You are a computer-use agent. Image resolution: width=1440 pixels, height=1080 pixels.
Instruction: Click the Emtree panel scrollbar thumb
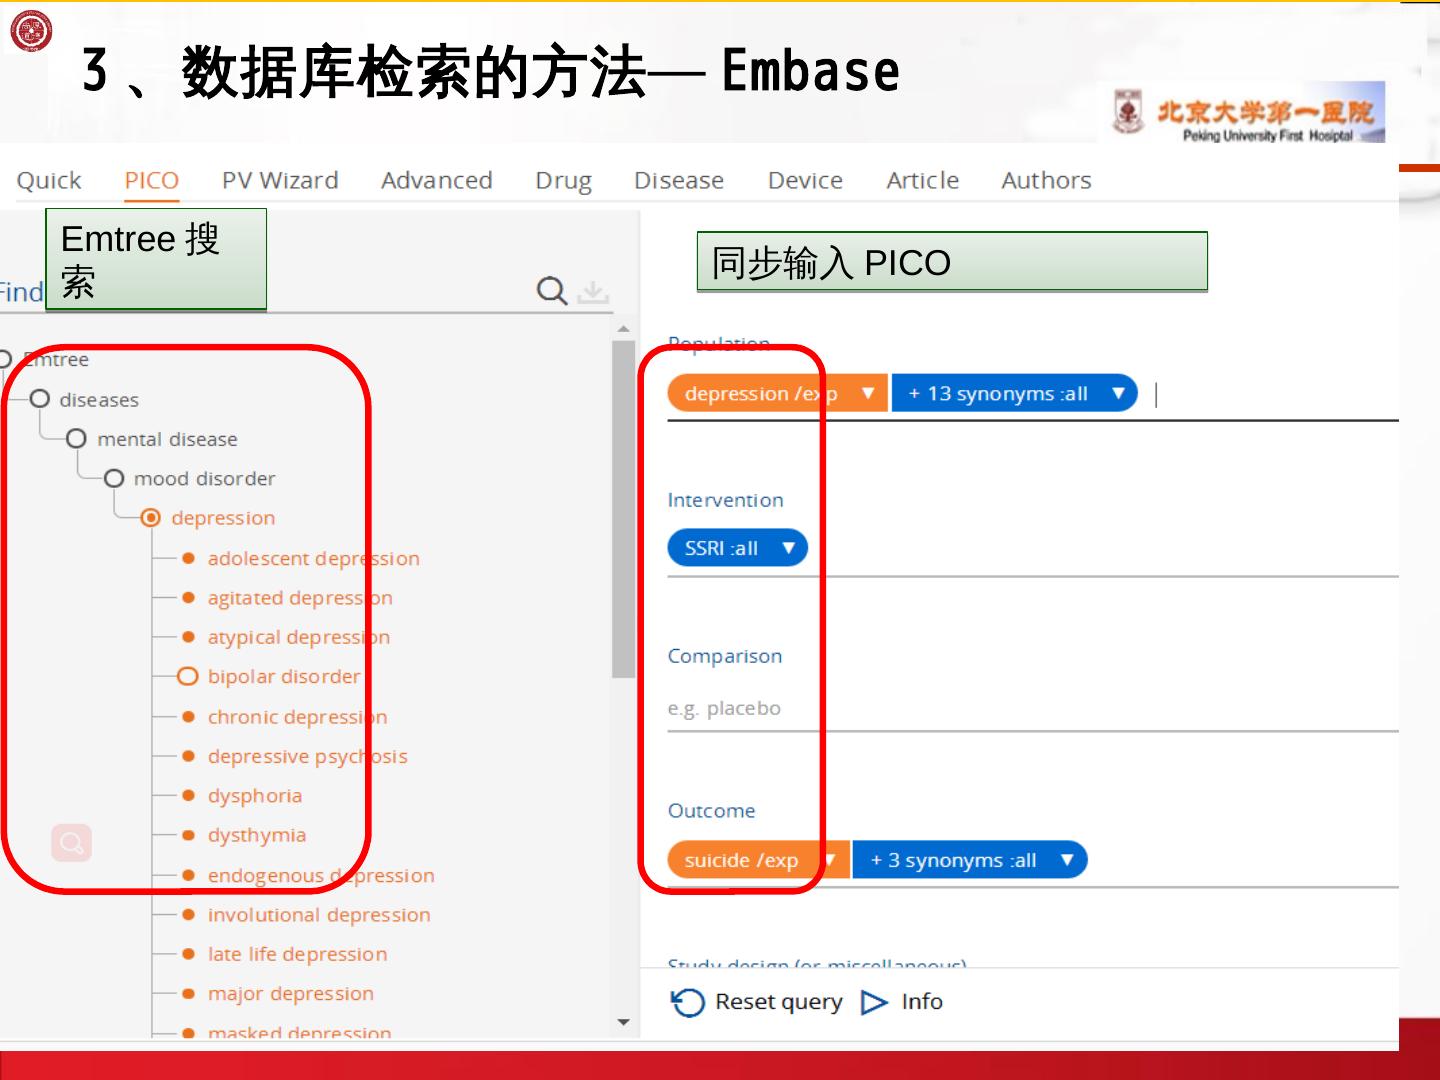pyautogui.click(x=624, y=510)
